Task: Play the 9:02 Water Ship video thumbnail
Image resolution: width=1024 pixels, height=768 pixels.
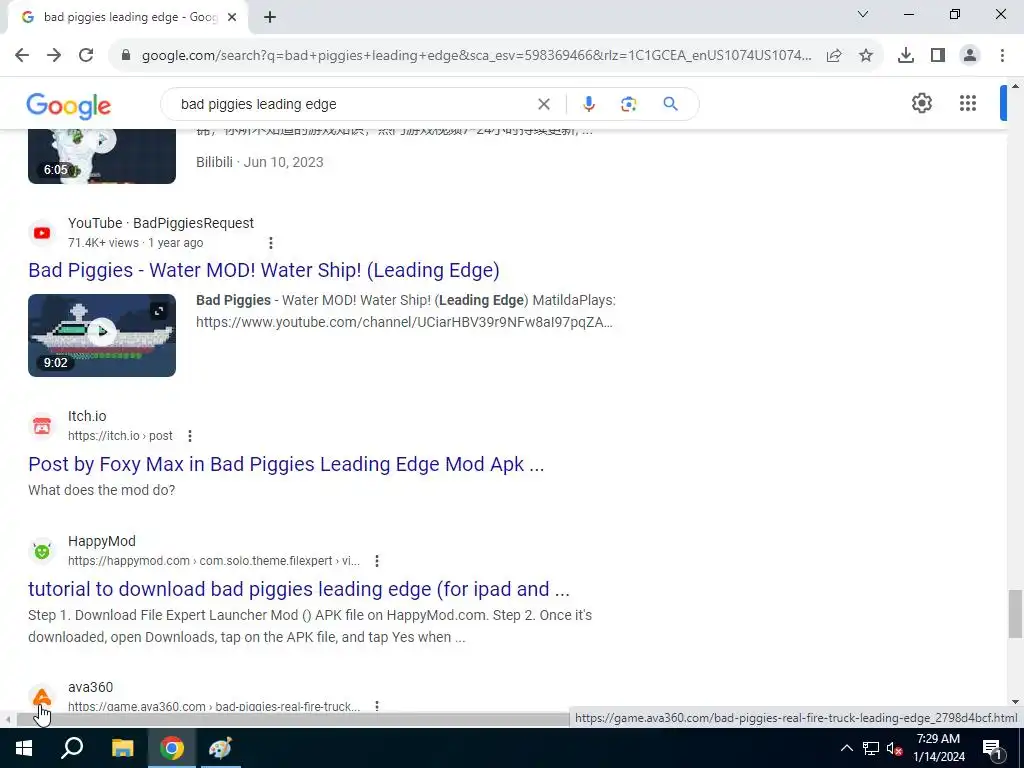Action: tap(102, 335)
